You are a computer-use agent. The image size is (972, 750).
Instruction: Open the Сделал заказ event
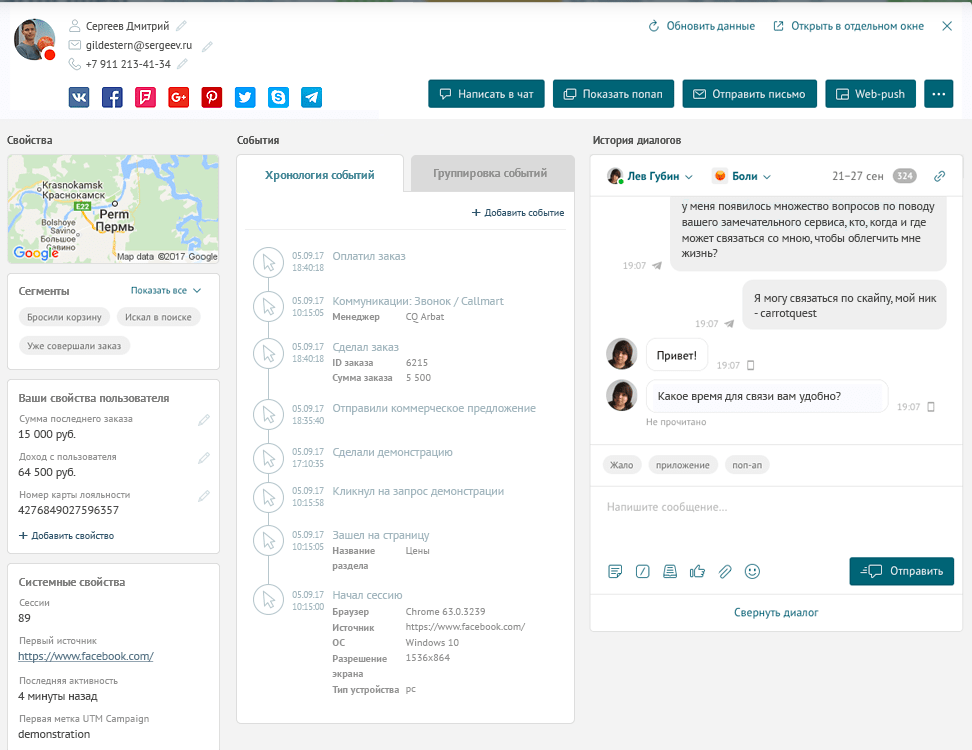(x=365, y=347)
